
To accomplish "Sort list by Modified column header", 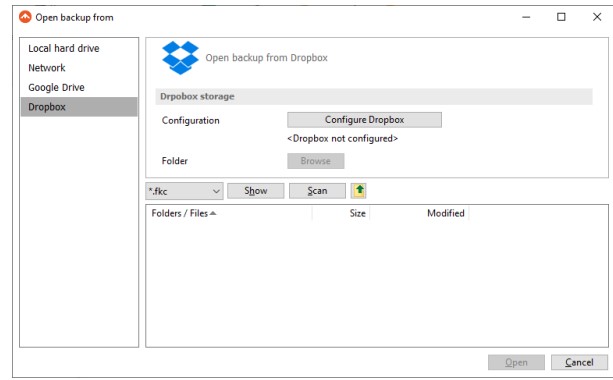I will click(419, 213).
